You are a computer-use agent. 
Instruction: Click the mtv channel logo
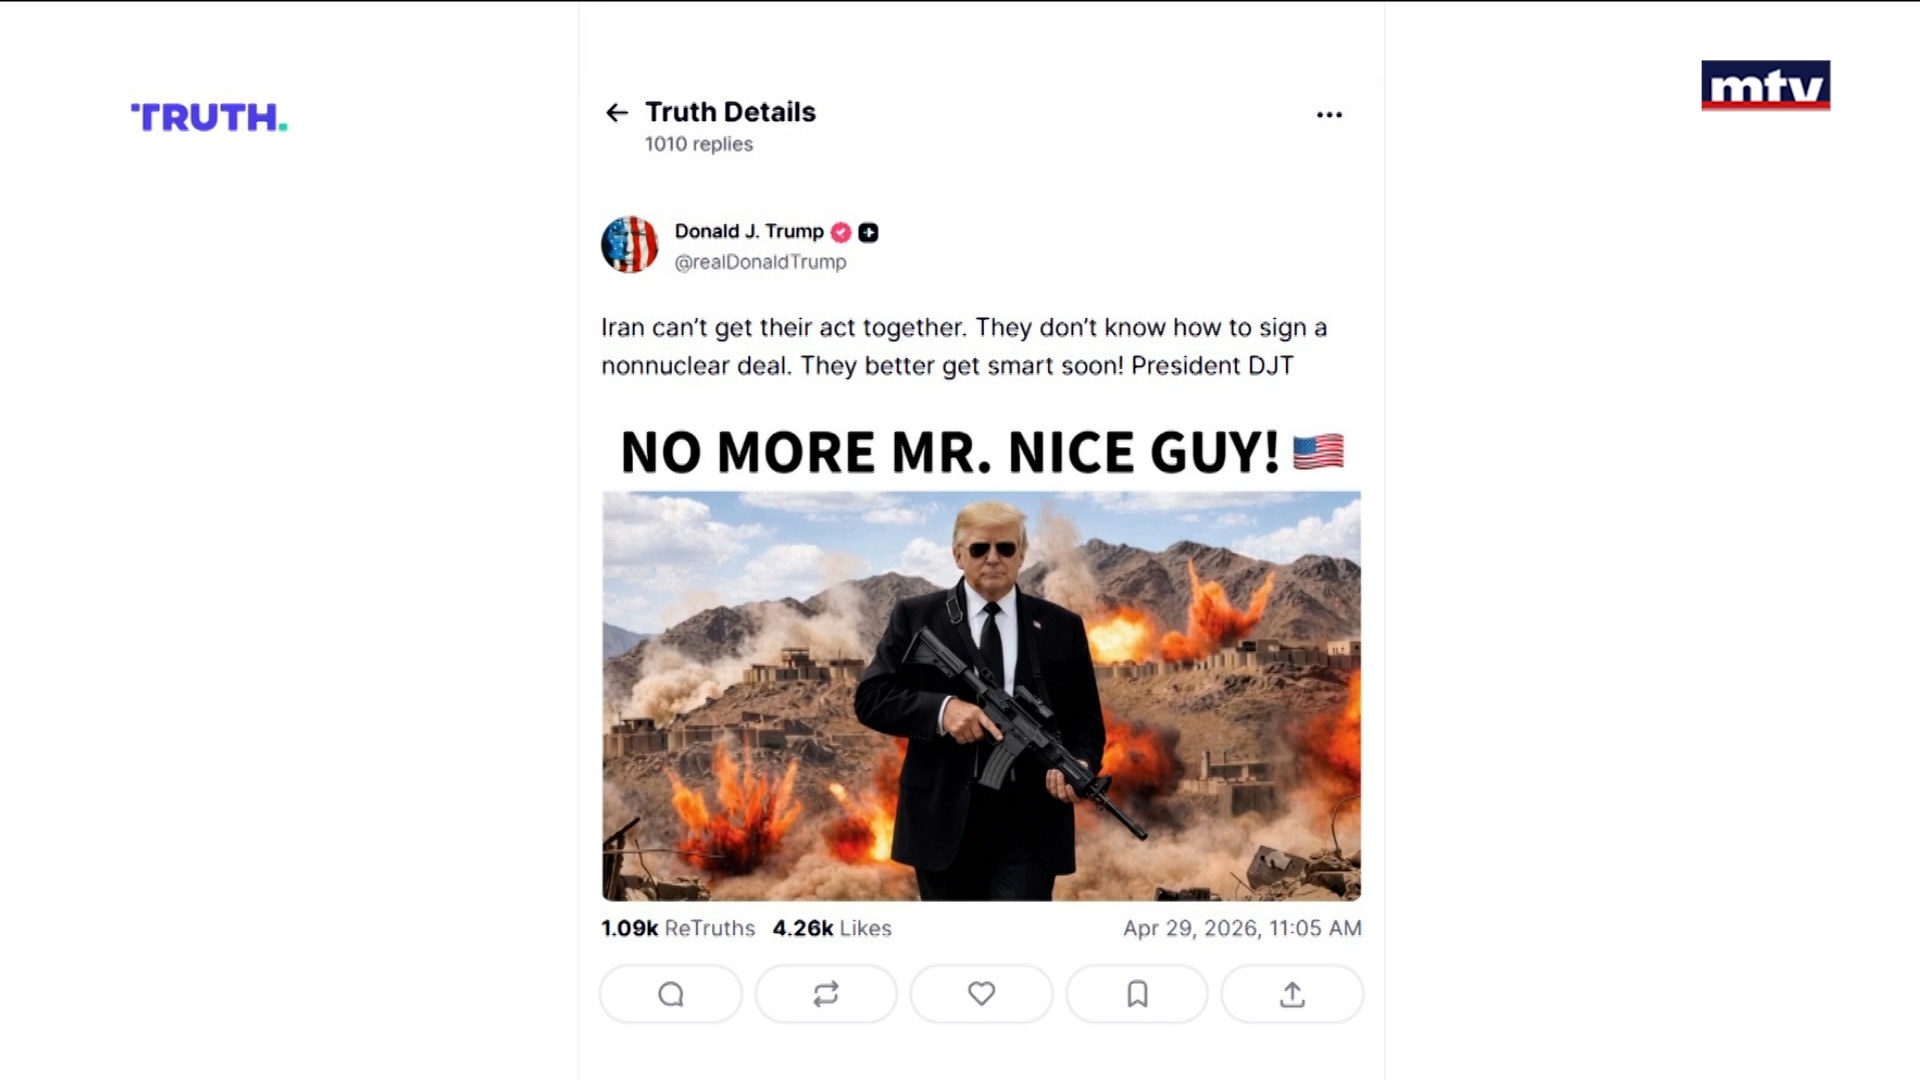(x=1765, y=86)
